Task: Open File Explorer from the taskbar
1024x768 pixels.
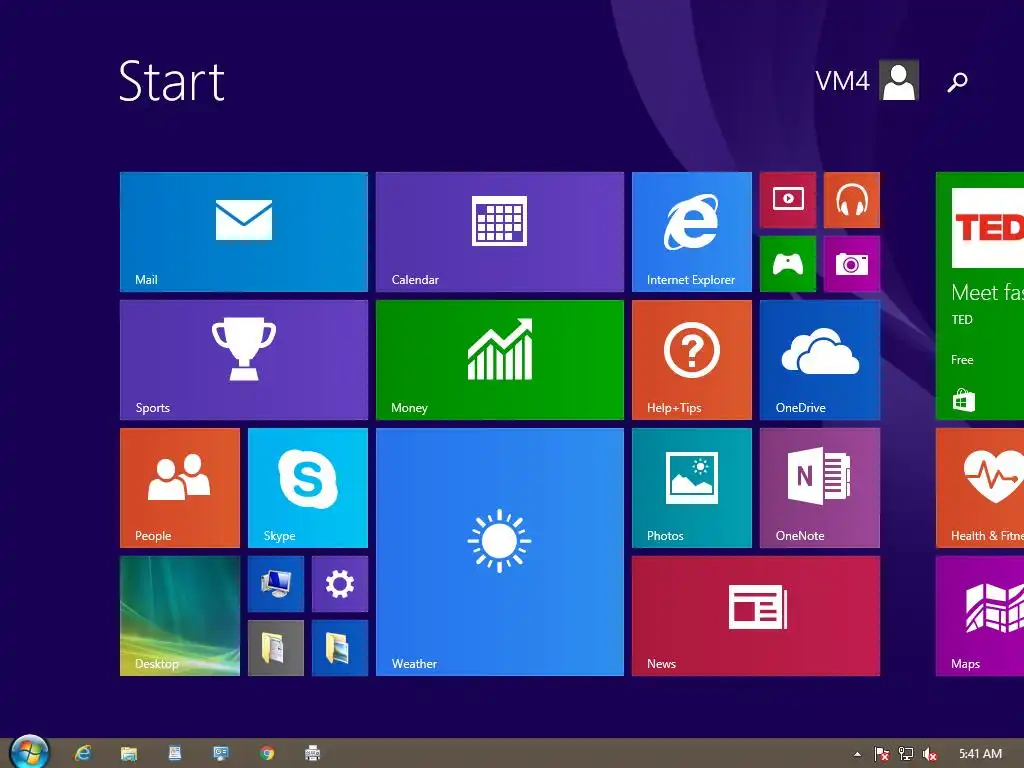Action: (129, 753)
